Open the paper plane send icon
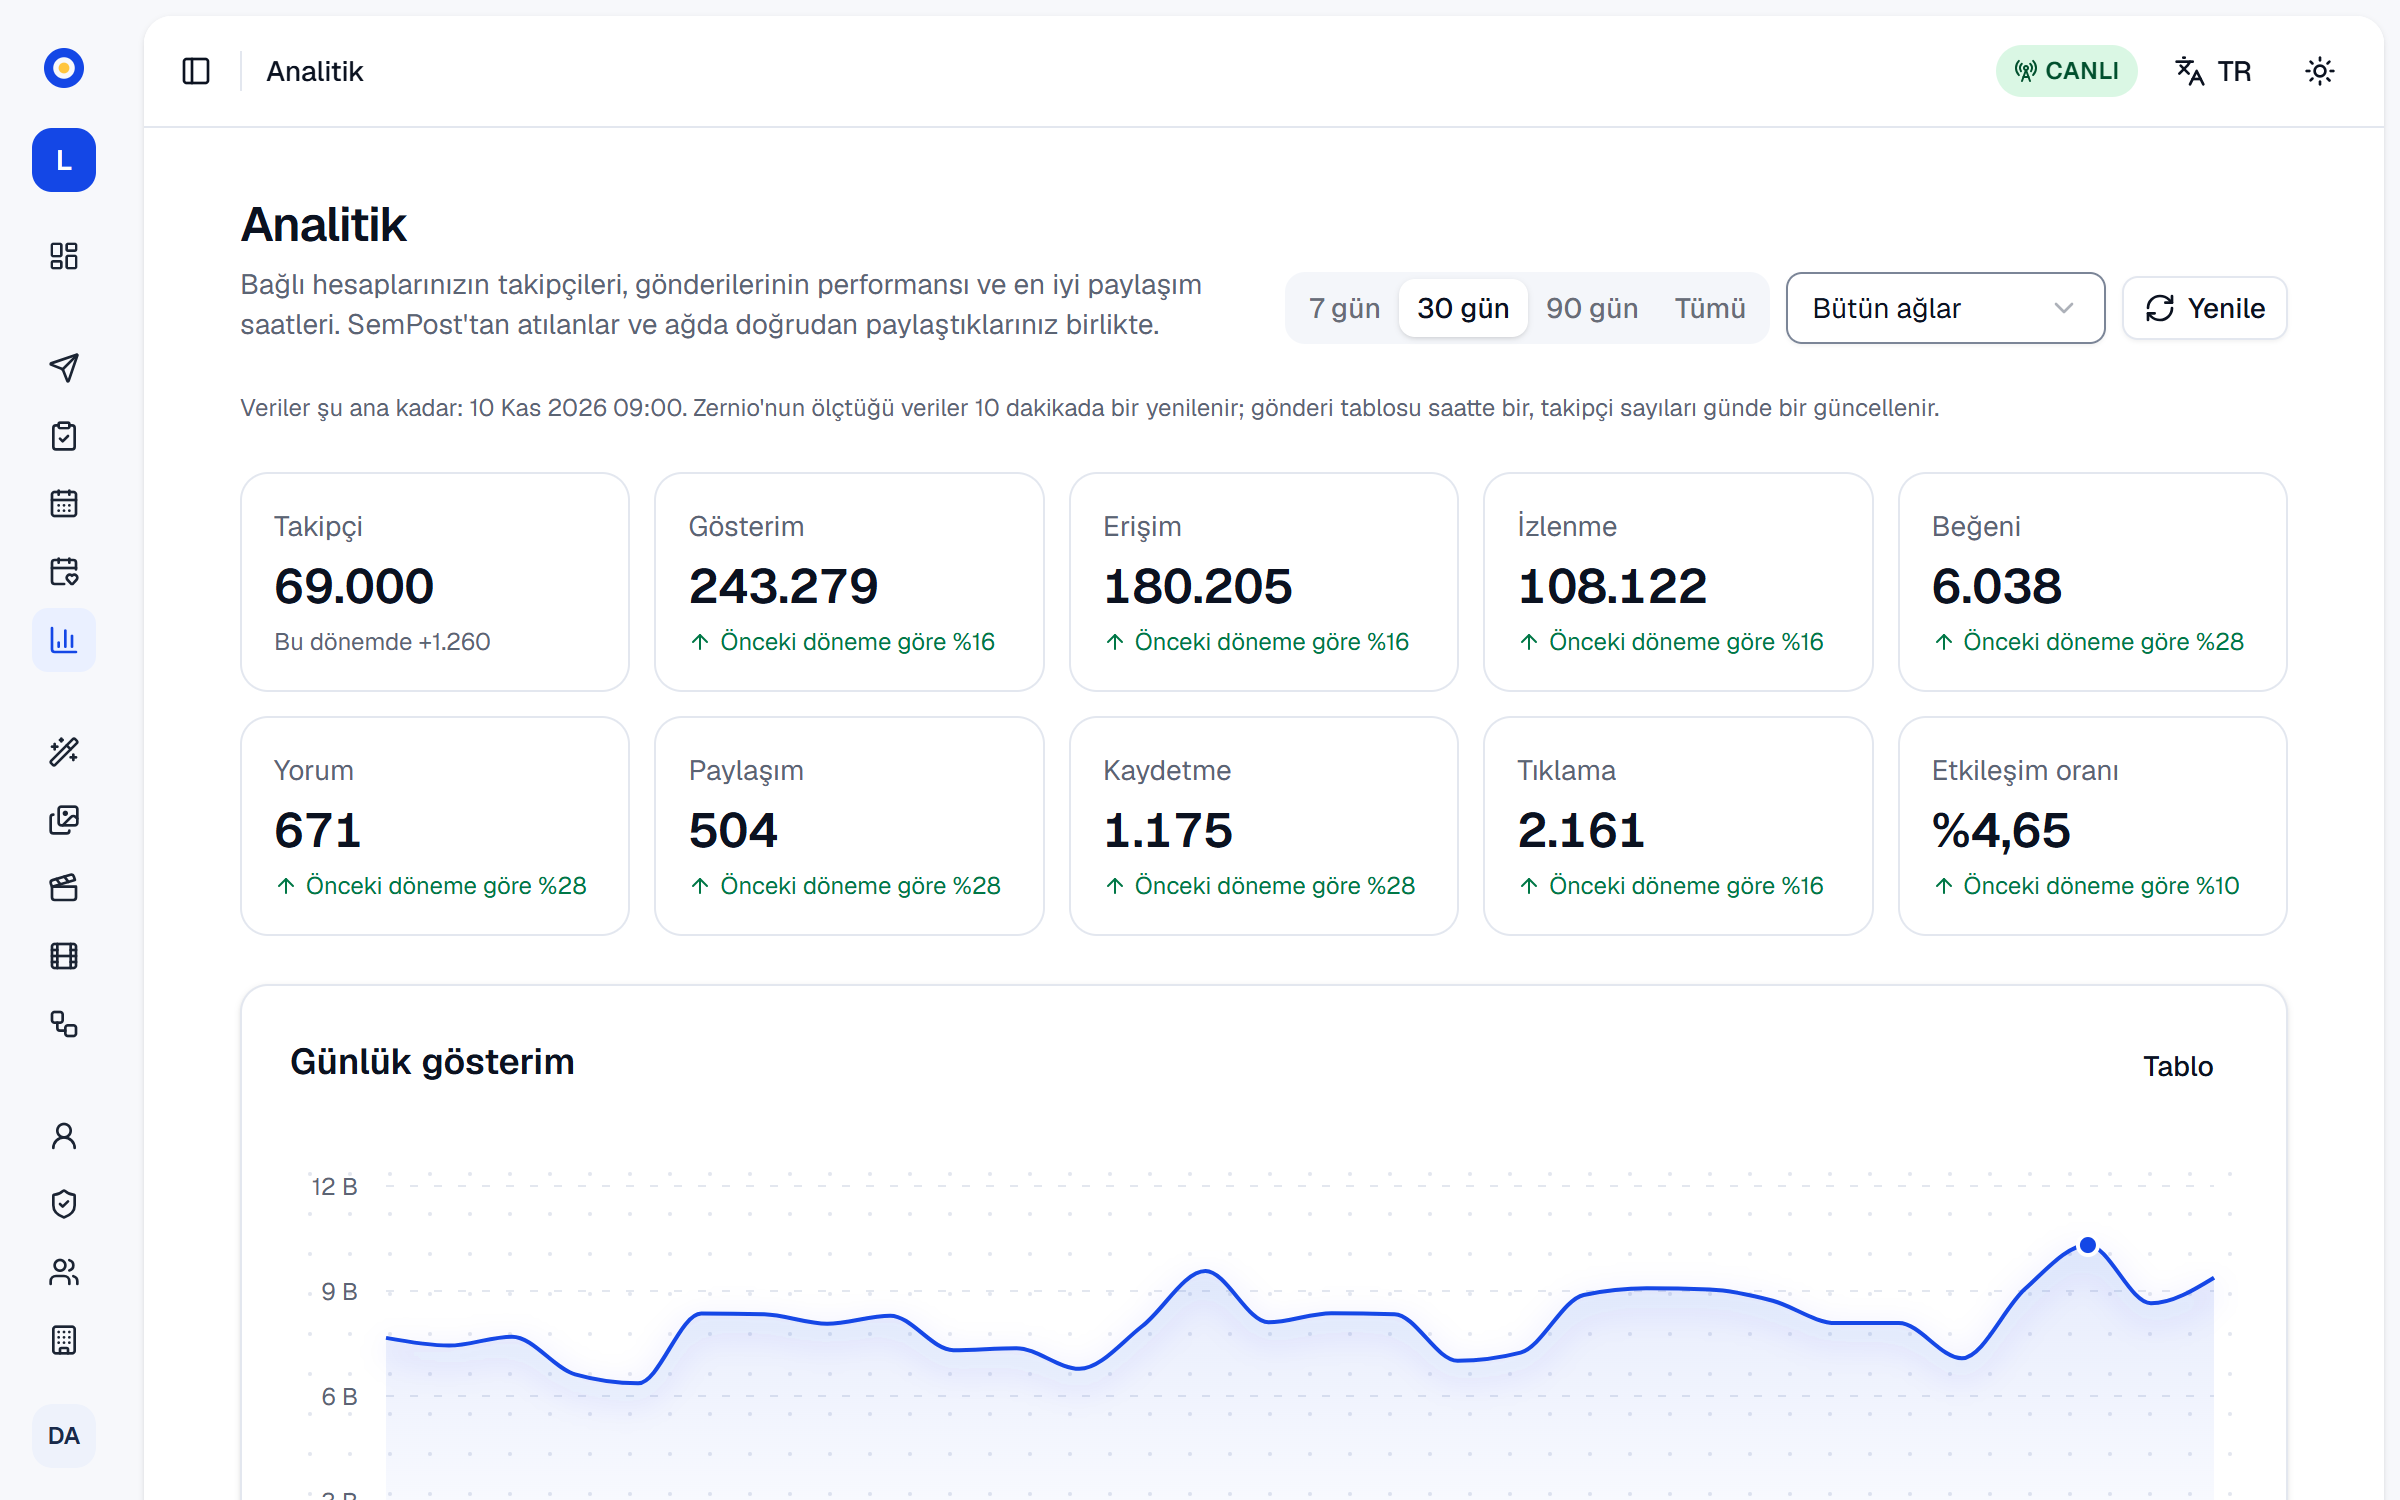 coord(64,368)
